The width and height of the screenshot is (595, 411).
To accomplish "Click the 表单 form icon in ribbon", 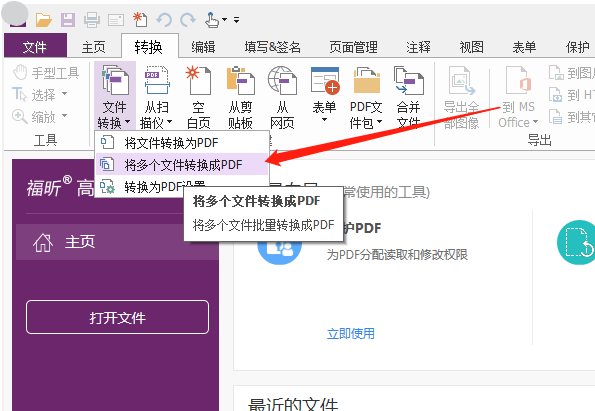I will pyautogui.click(x=324, y=80).
